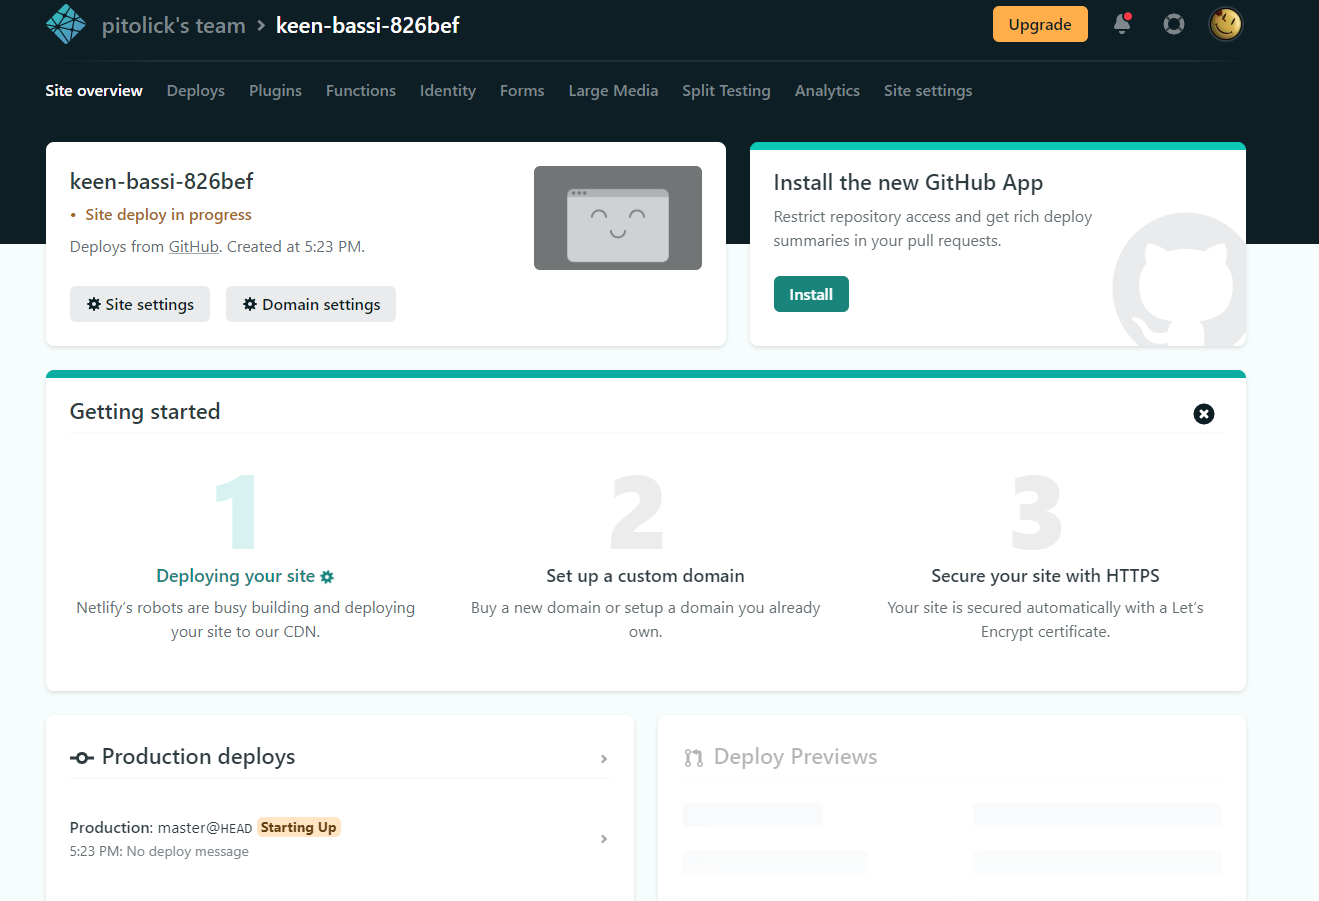Click Secure your site with HTTPS step
This screenshot has height=901, width=1319.
1045,576
